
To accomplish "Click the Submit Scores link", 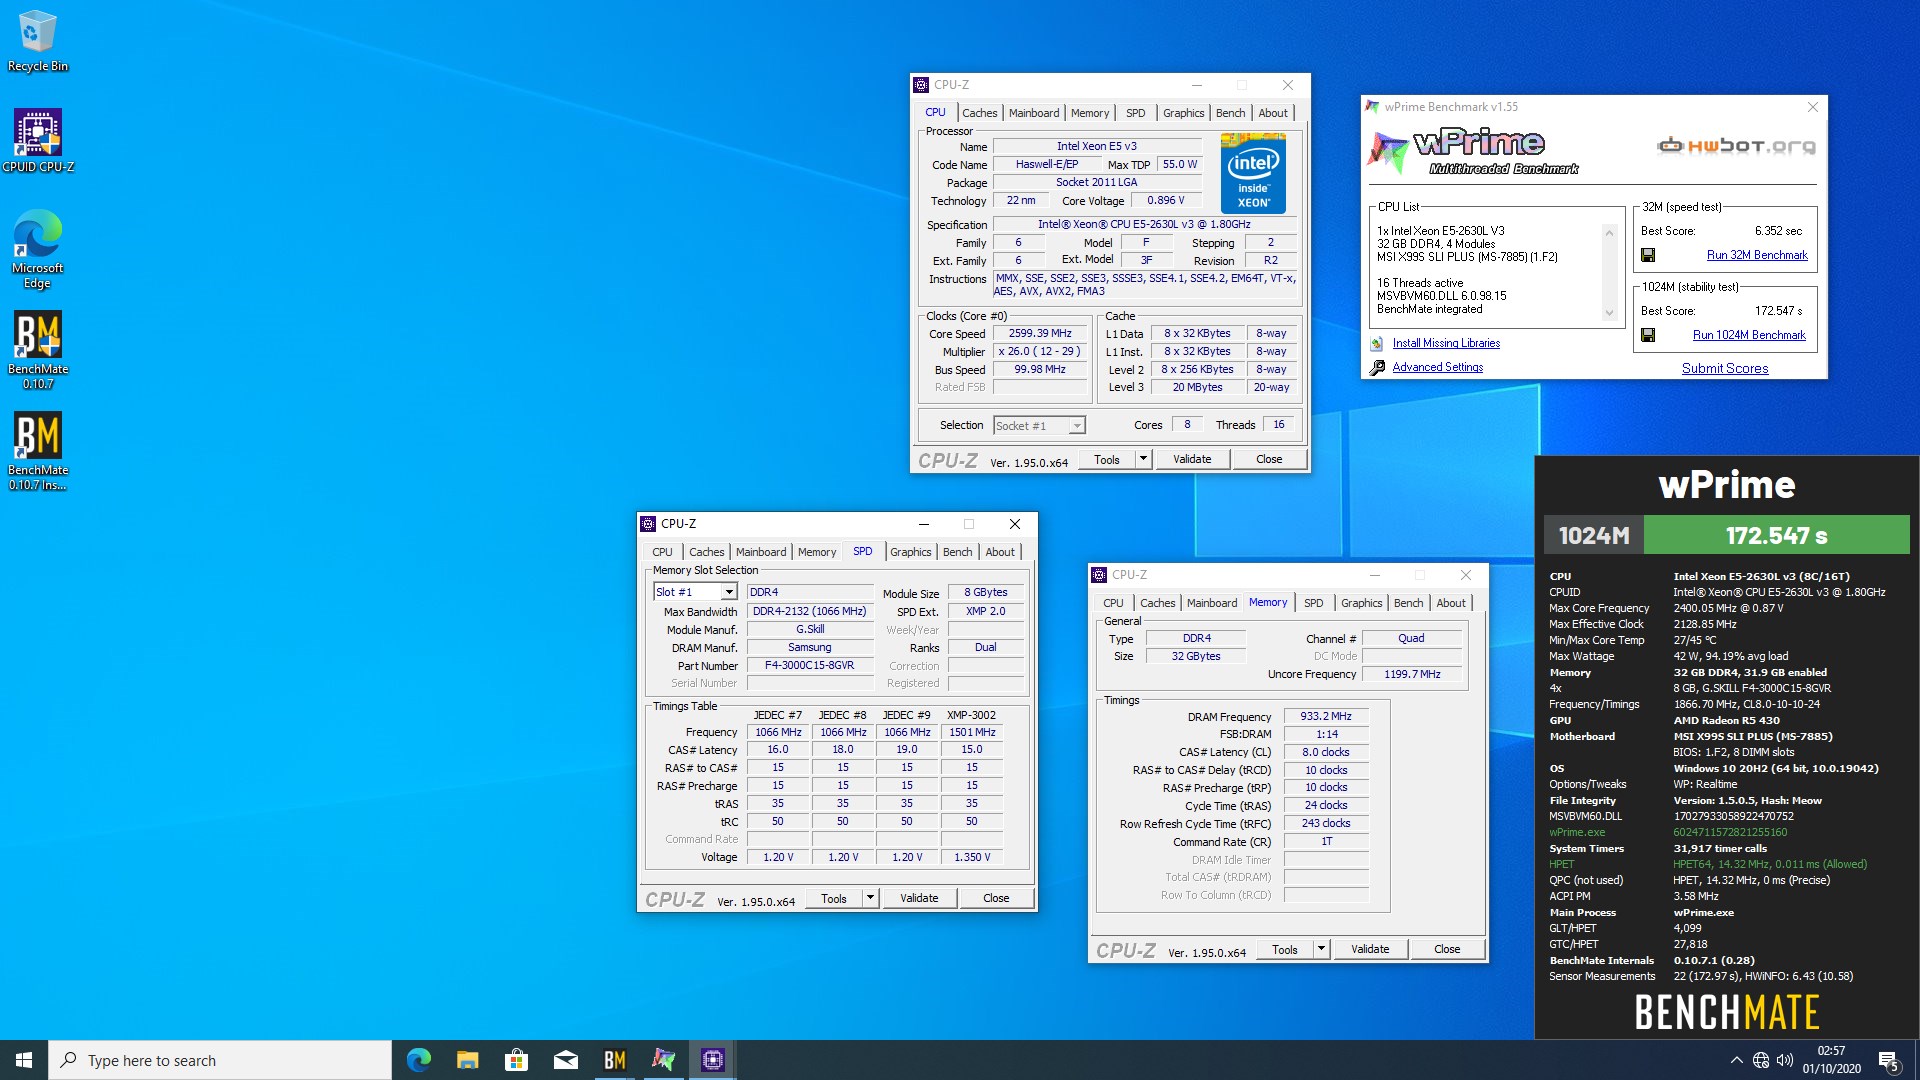I will [x=1725, y=368].
